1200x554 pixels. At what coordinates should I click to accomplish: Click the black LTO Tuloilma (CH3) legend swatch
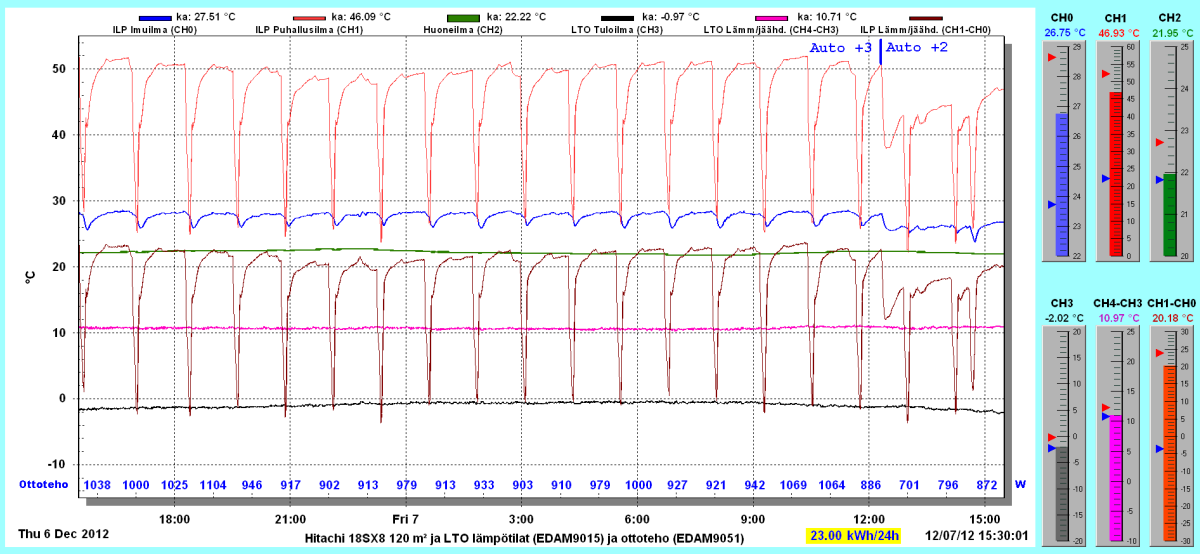[616, 18]
